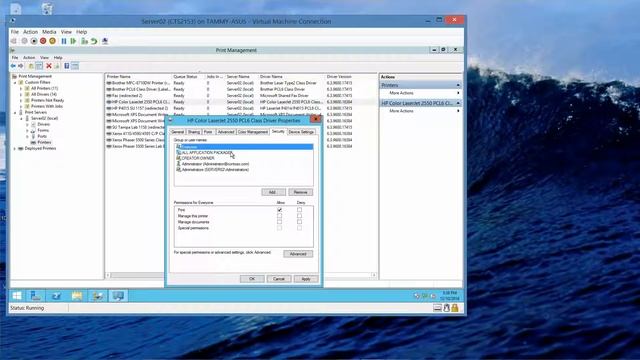The image size is (640, 360).
Task: Check Allow for Manage this printer
Action: pos(280,216)
